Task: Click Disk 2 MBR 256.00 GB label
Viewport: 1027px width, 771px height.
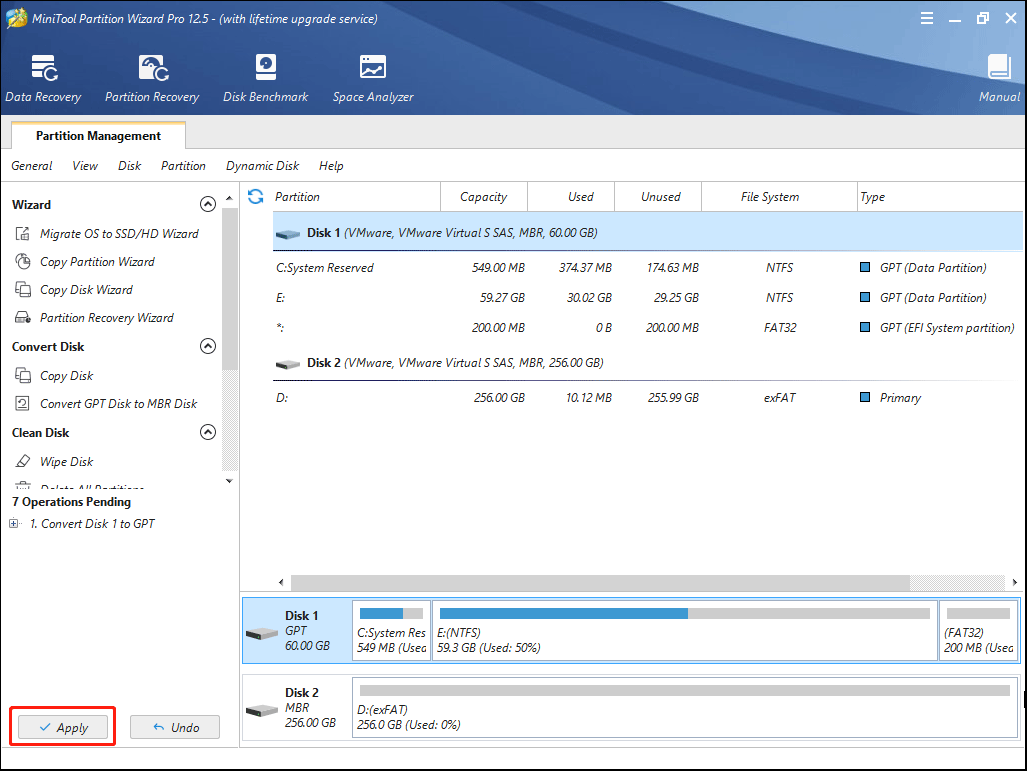Action: pos(310,707)
